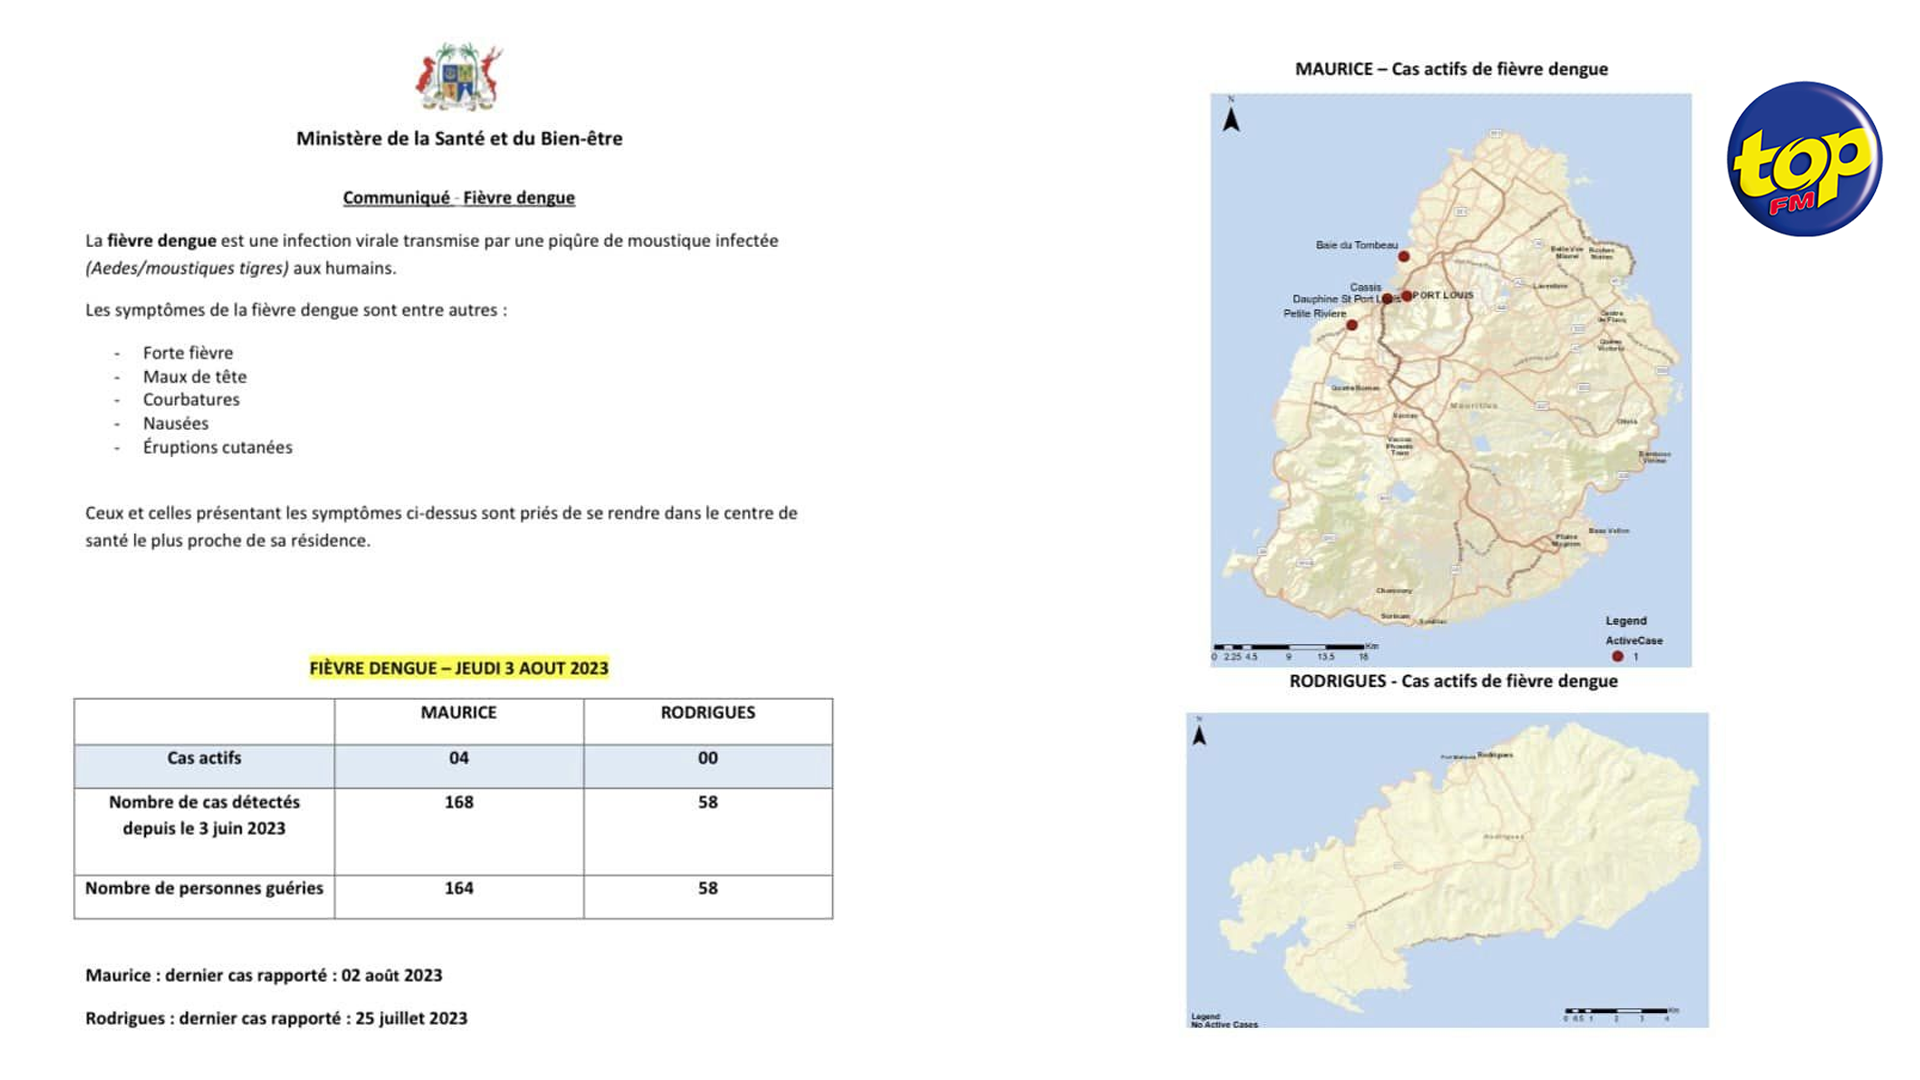Click the 'Nausées' symptom

point(176,424)
